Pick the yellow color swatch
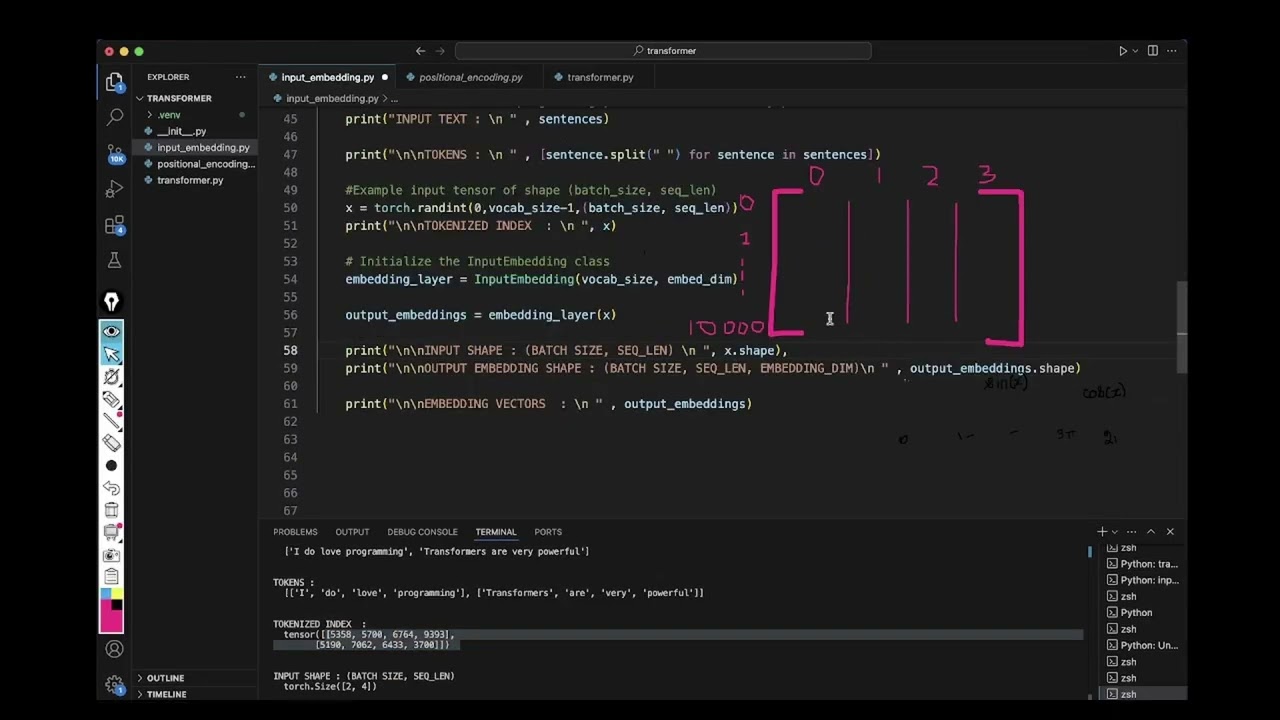Screen dimensions: 1280x720 [117, 595]
